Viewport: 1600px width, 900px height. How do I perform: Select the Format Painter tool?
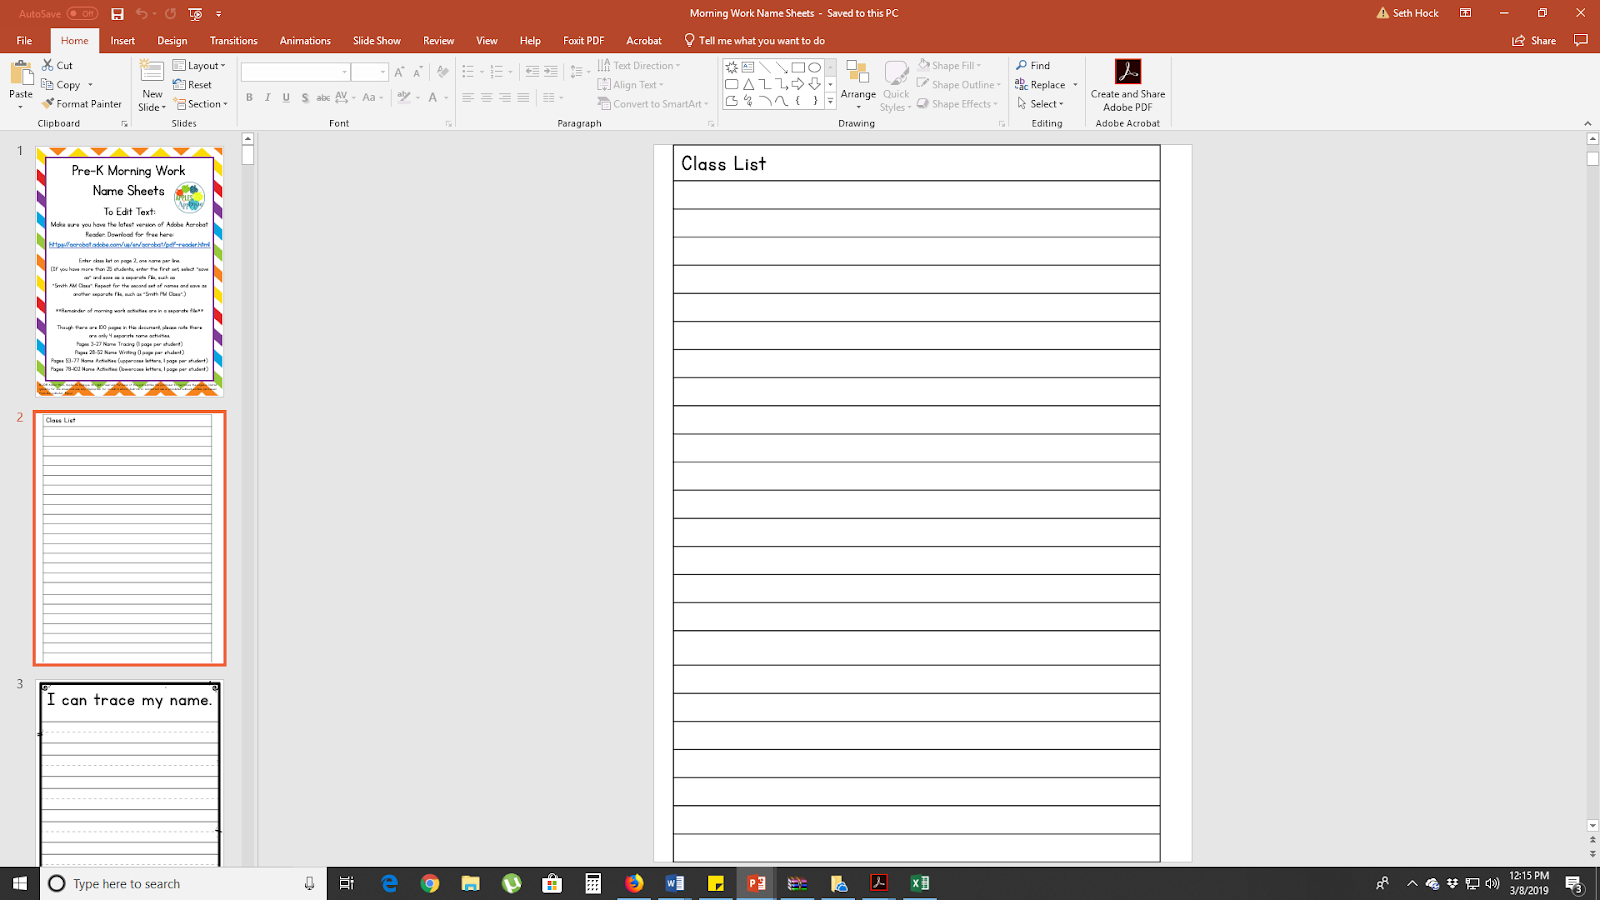82,104
